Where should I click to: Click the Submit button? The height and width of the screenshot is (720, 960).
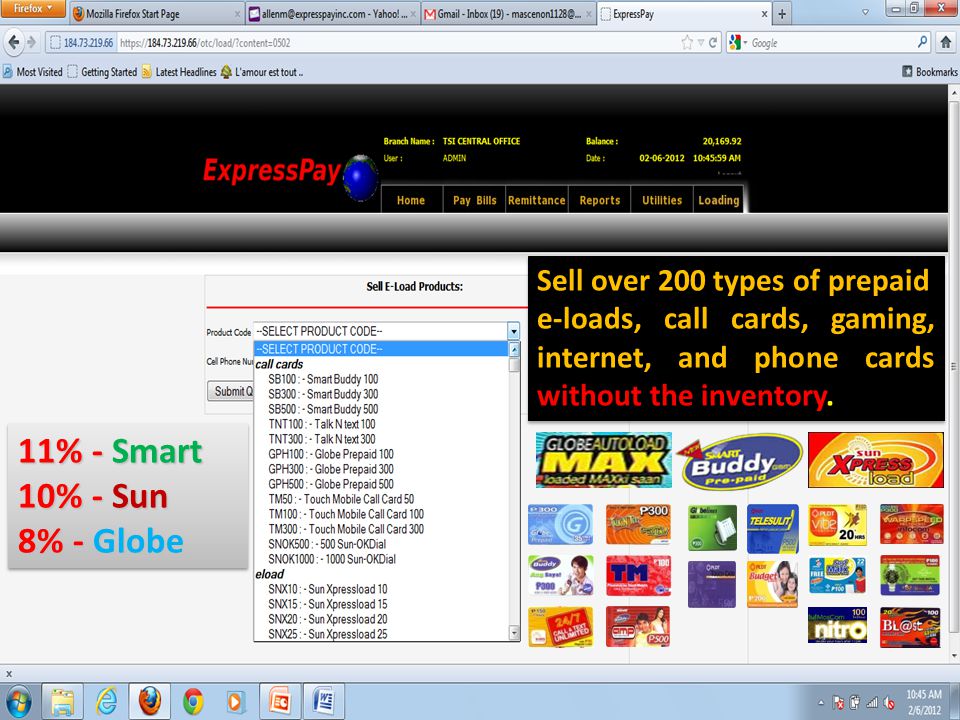(x=231, y=391)
